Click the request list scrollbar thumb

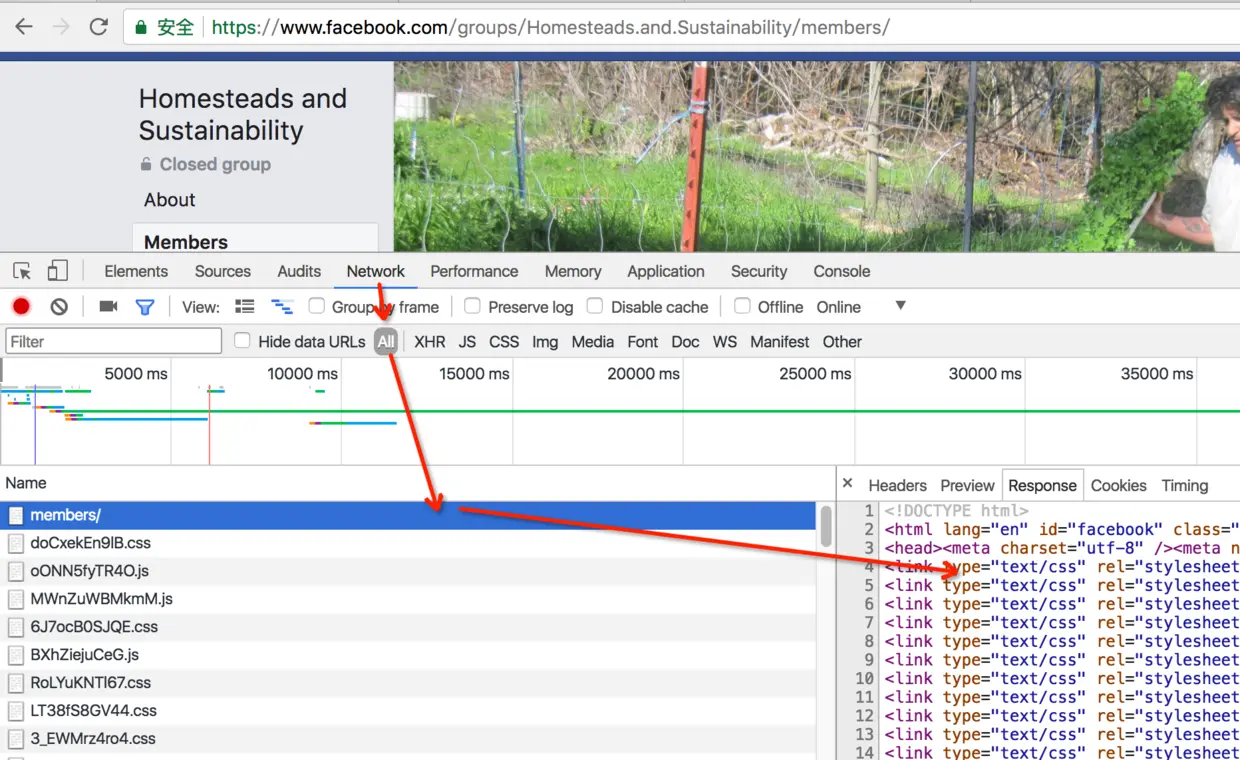tap(826, 525)
